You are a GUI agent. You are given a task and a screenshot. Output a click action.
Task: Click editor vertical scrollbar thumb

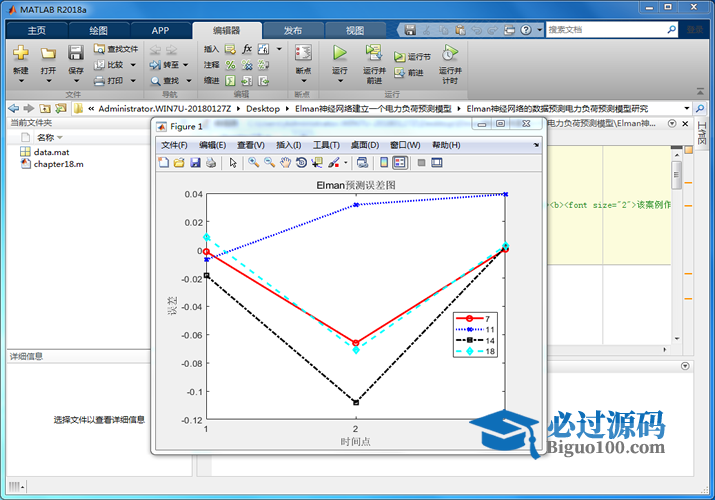(x=677, y=175)
